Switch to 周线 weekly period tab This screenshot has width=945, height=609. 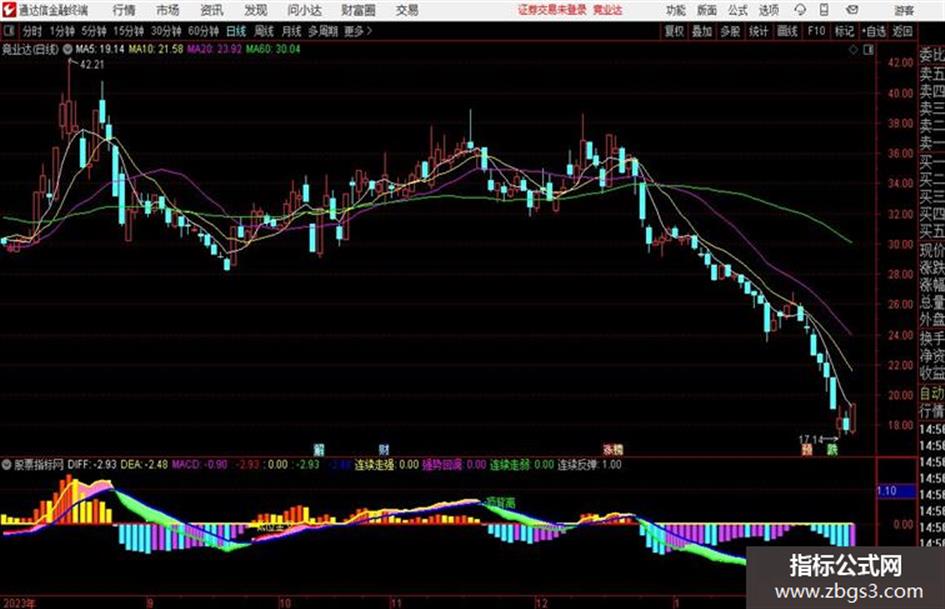pyautogui.click(x=264, y=31)
